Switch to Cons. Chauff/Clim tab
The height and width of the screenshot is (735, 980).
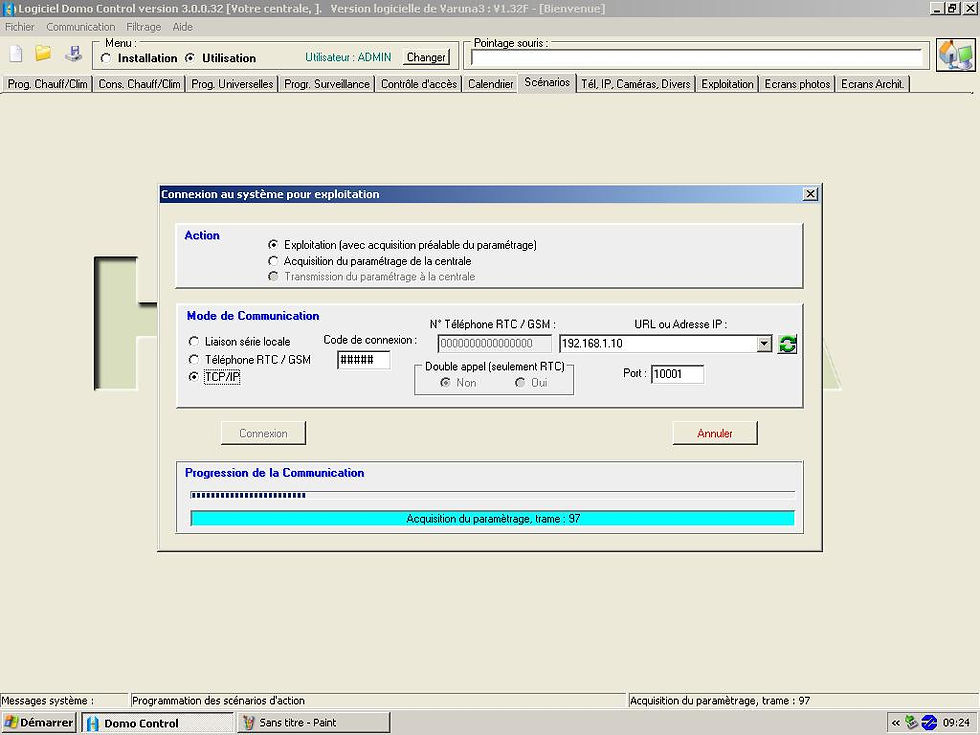click(139, 84)
